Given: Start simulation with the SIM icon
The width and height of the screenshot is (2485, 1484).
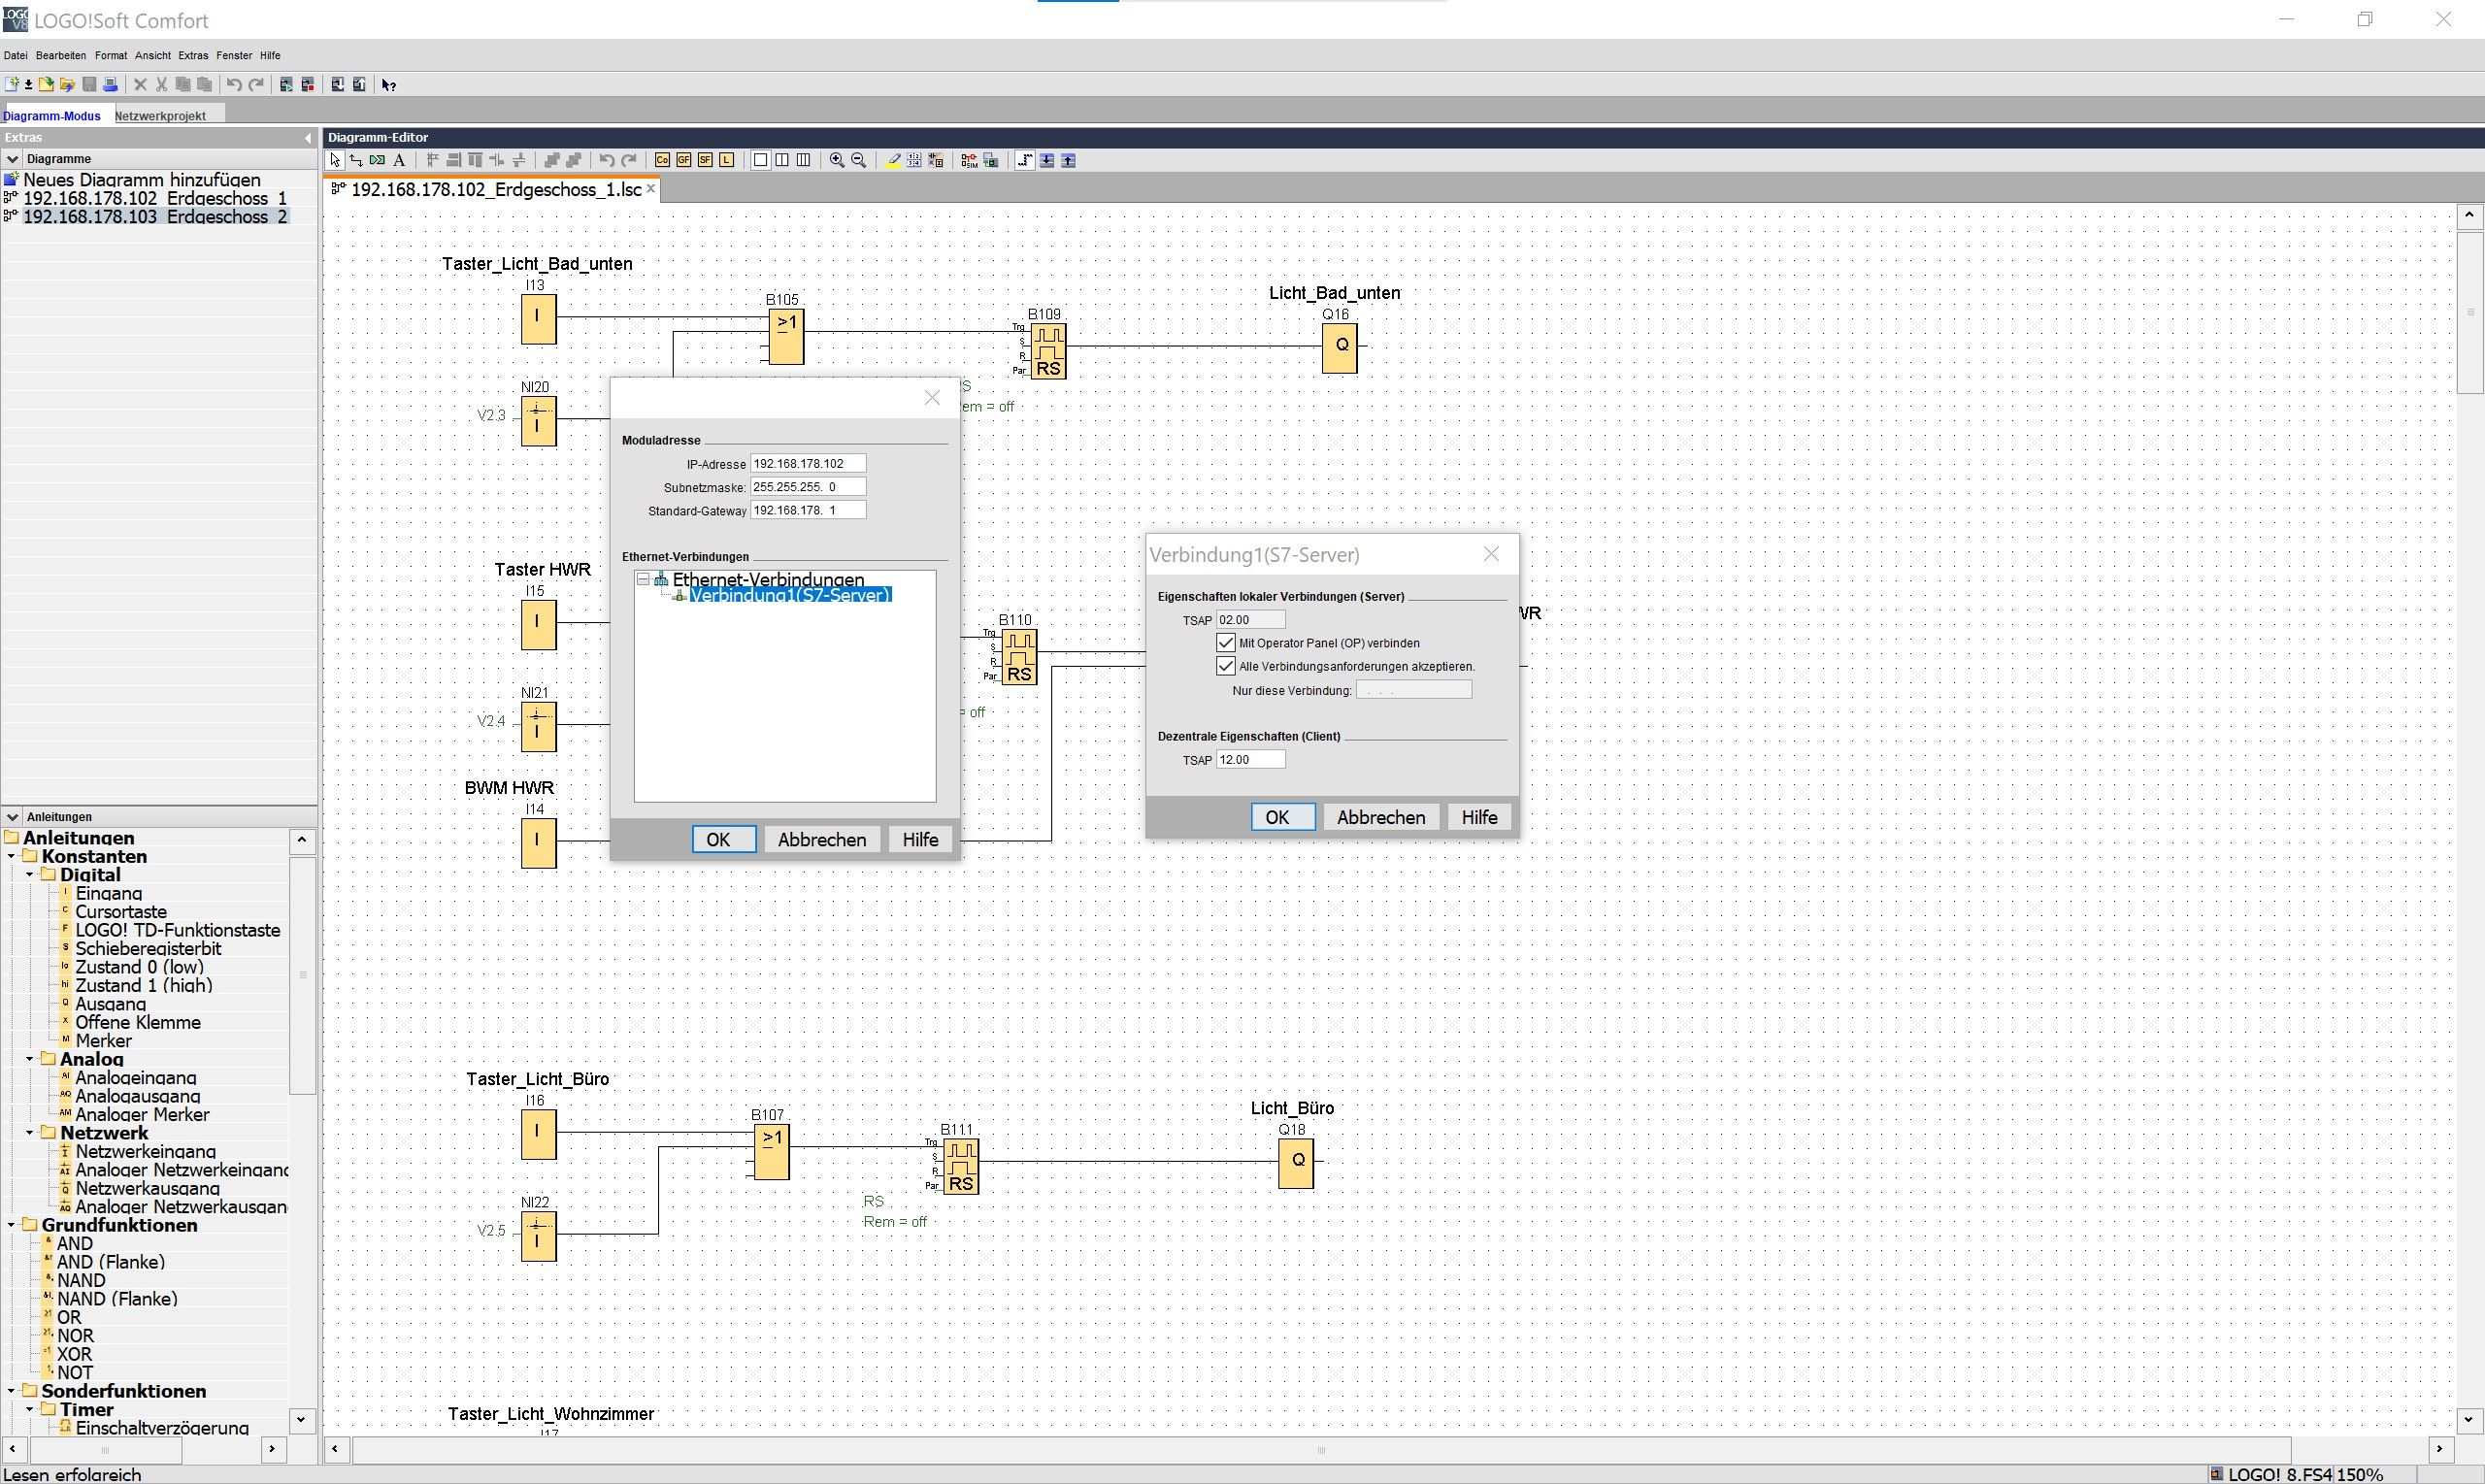Looking at the screenshot, I should point(968,160).
